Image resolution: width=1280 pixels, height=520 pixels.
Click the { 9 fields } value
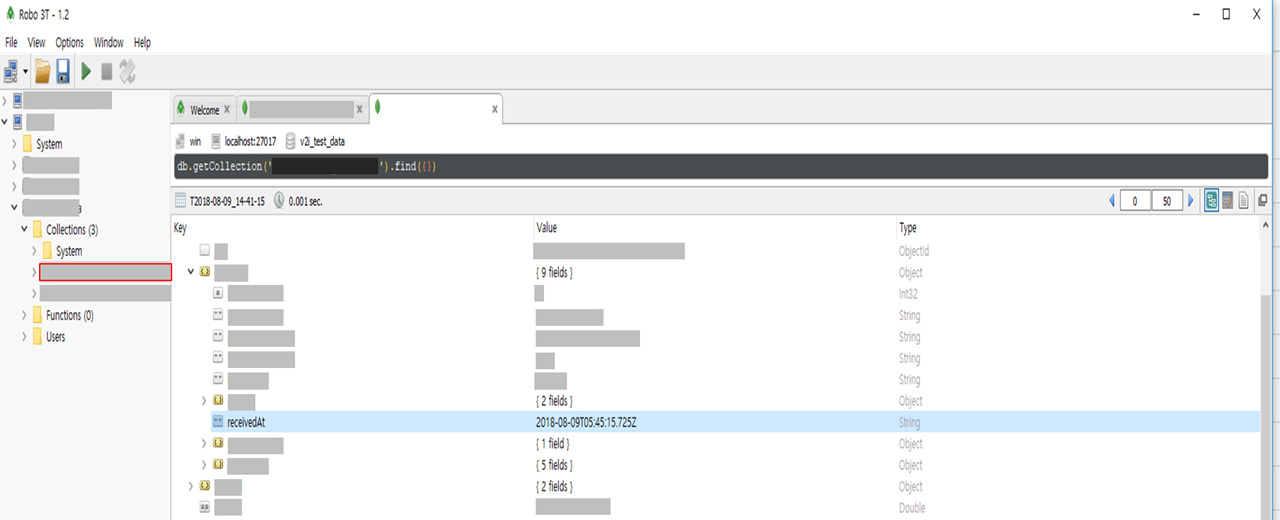coord(554,273)
